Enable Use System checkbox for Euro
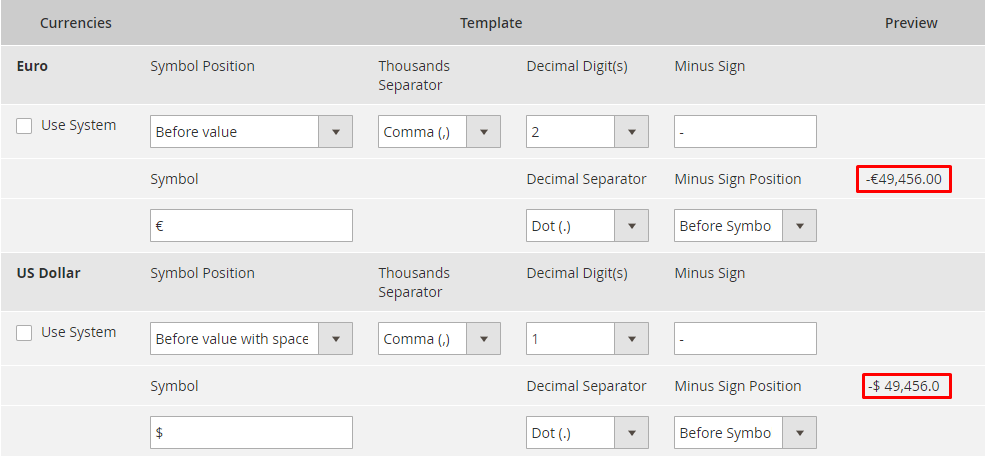Image resolution: width=985 pixels, height=456 pixels. tap(25, 126)
